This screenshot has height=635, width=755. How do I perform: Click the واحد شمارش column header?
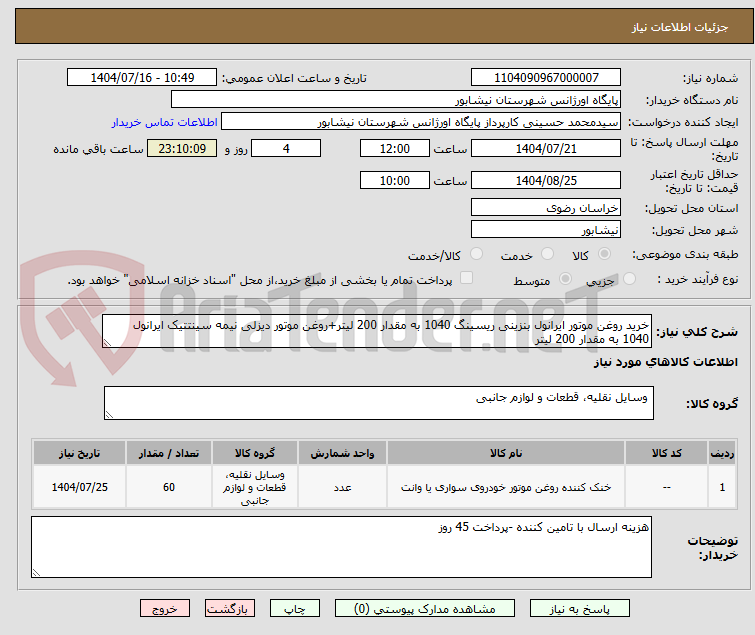point(342,453)
